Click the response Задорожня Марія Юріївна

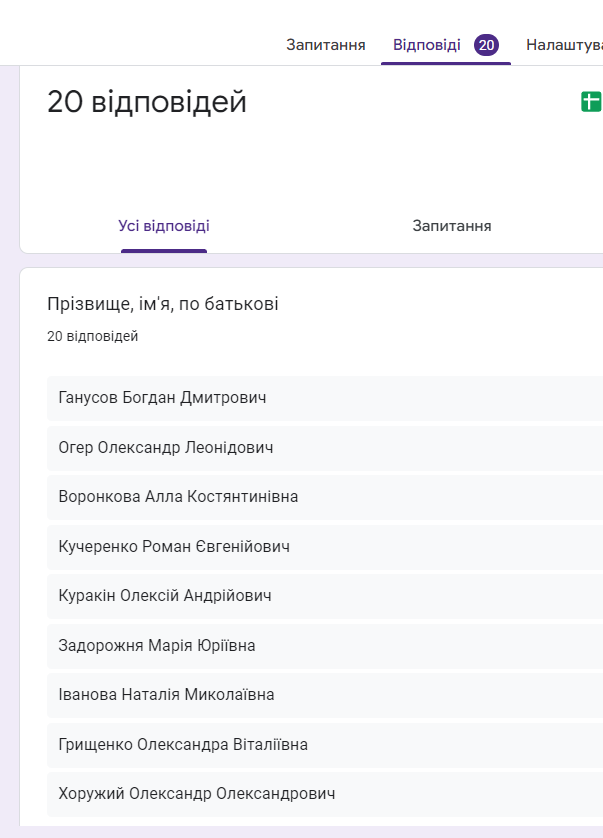click(x=157, y=646)
